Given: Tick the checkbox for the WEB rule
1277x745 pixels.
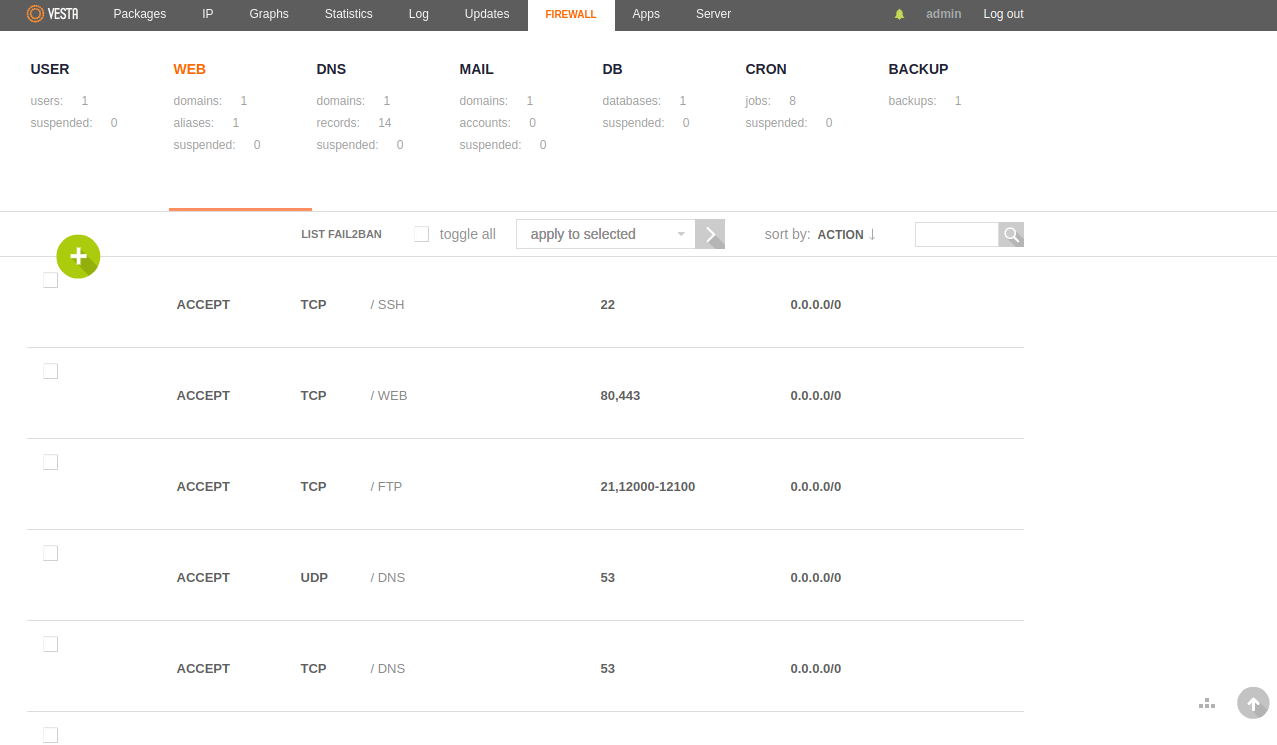Looking at the screenshot, I should 51,371.
